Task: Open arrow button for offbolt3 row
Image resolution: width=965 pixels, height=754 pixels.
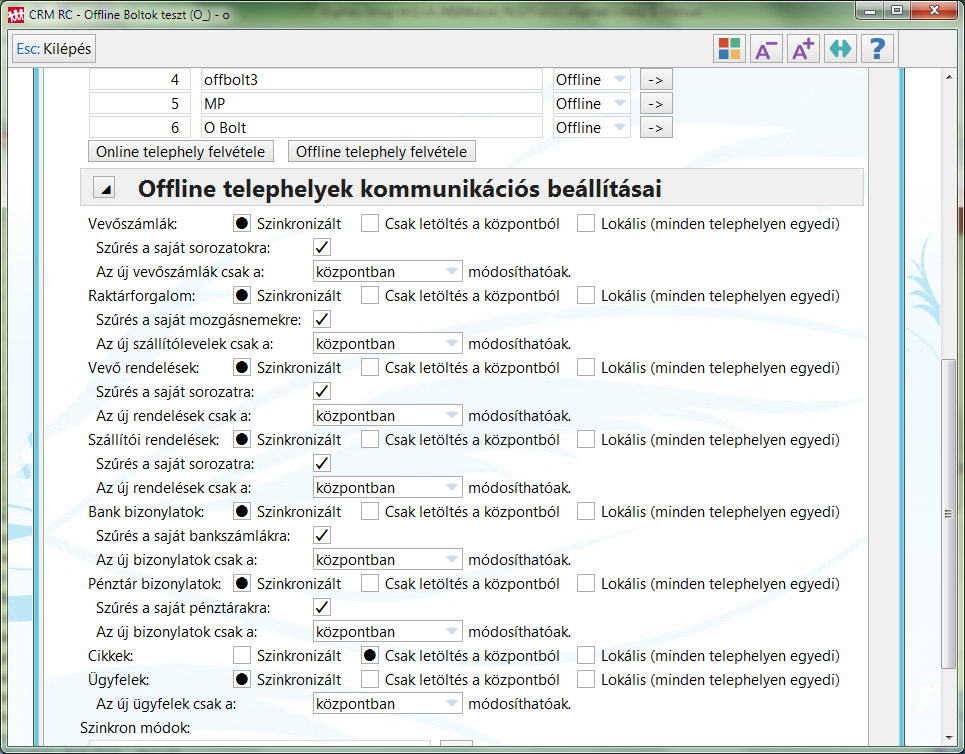Action: click(x=655, y=80)
